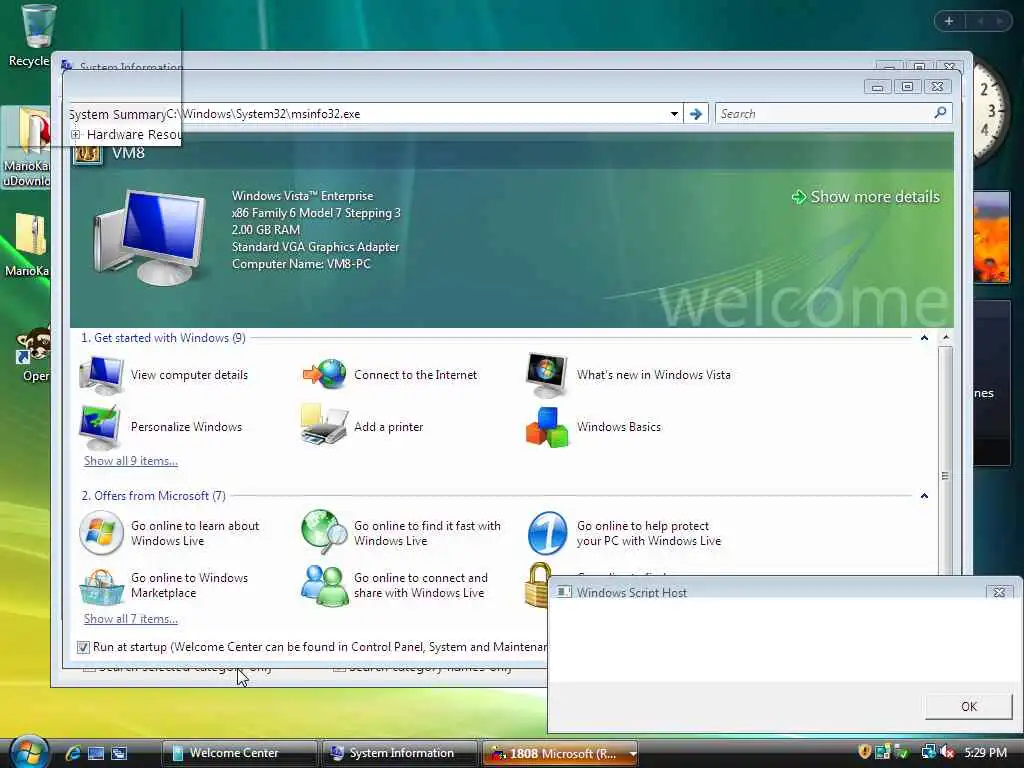Image resolution: width=1024 pixels, height=768 pixels.
Task: Click the scrollbar up arrow
Action: pyautogui.click(x=945, y=337)
